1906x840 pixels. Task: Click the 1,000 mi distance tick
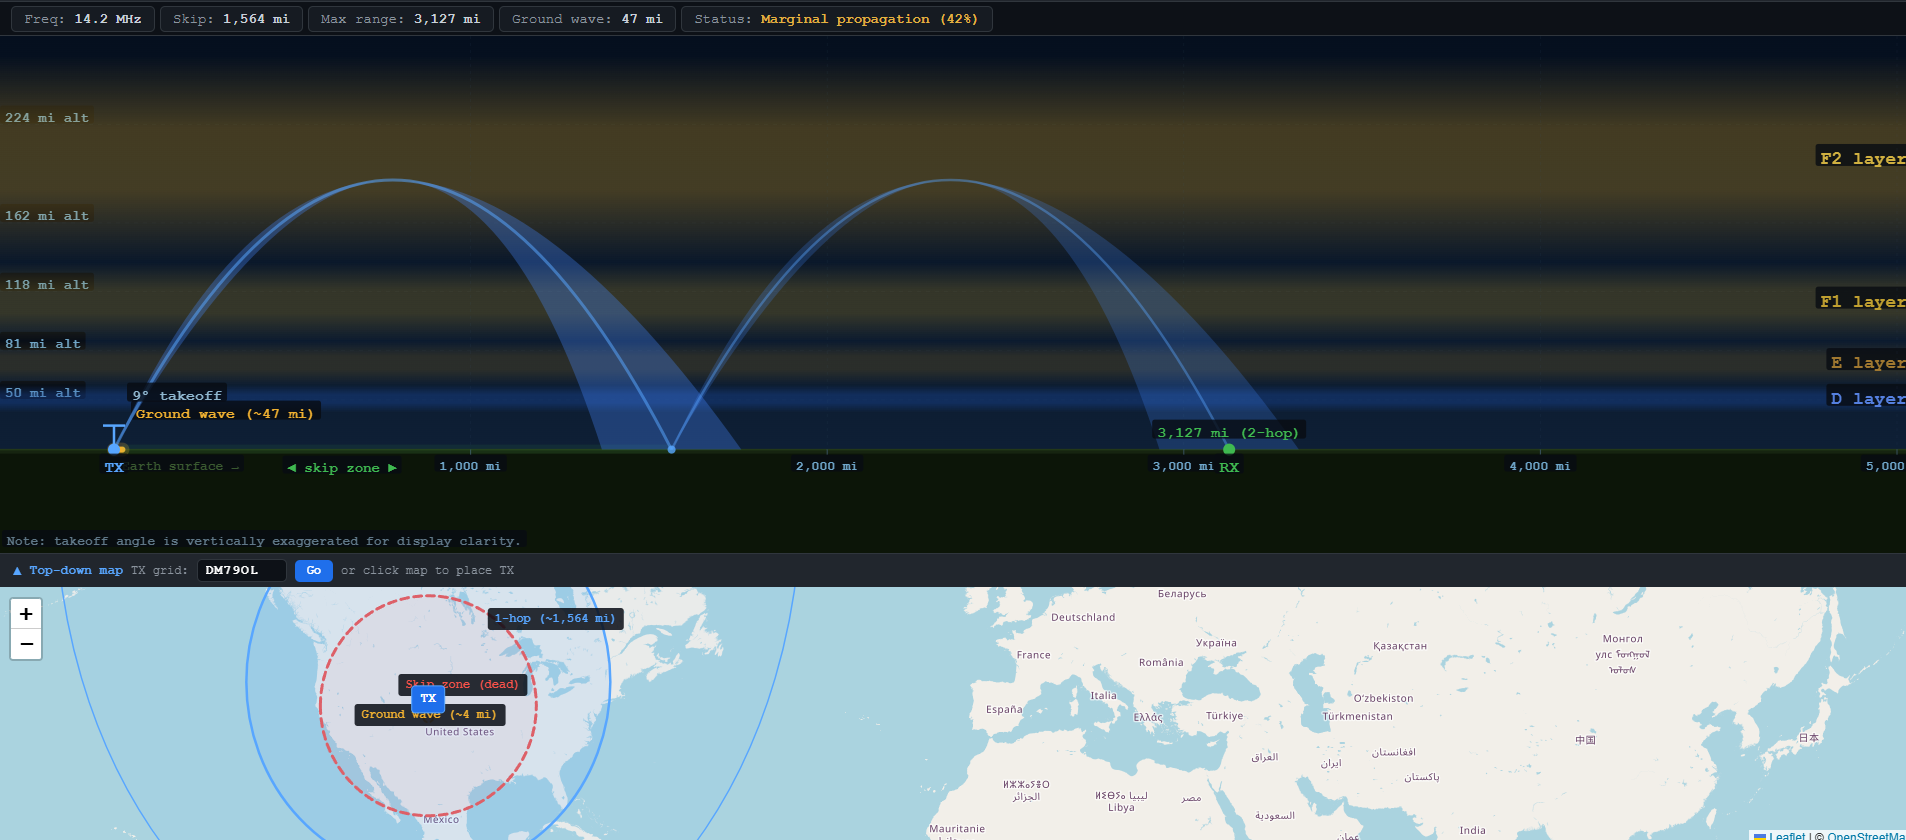pos(470,466)
